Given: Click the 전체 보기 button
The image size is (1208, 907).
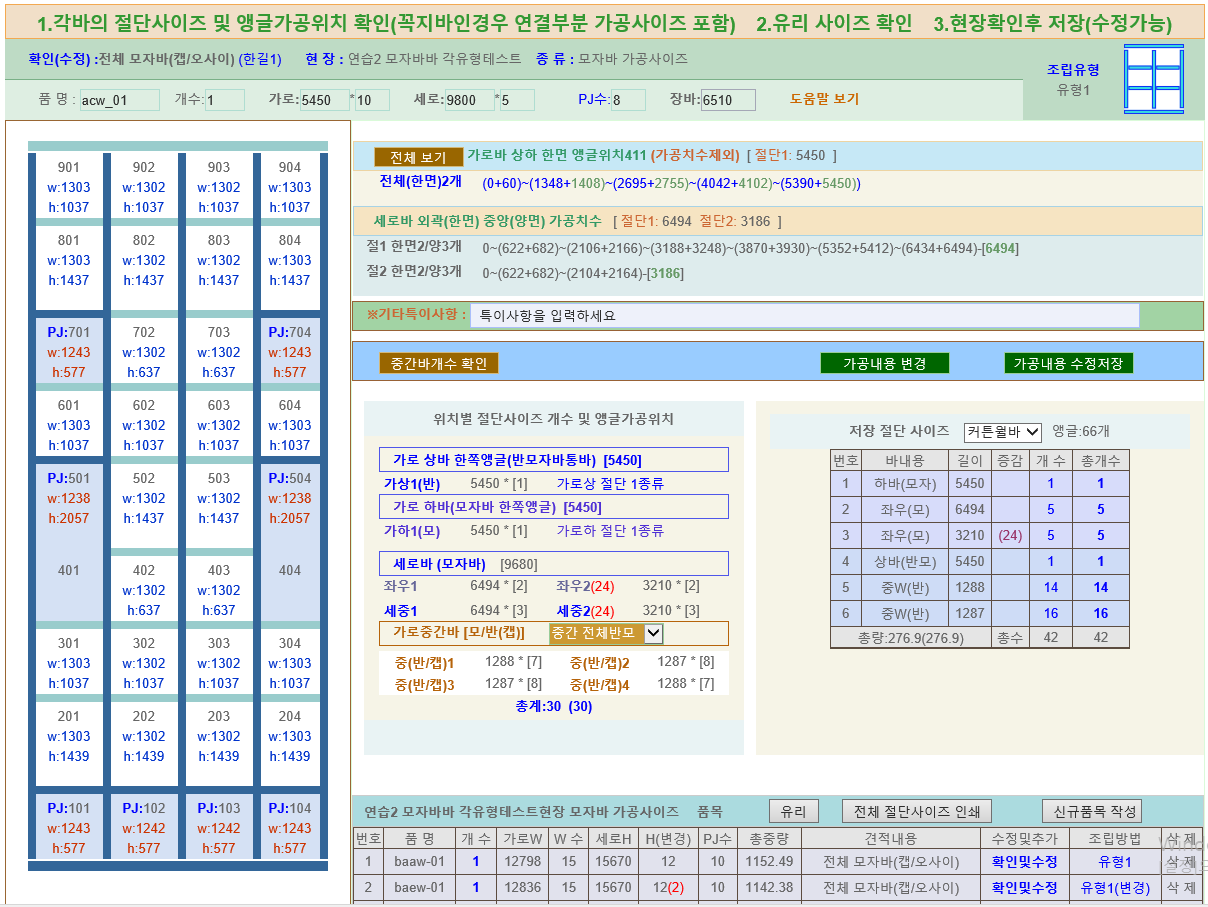Looking at the screenshot, I should pyautogui.click(x=419, y=157).
